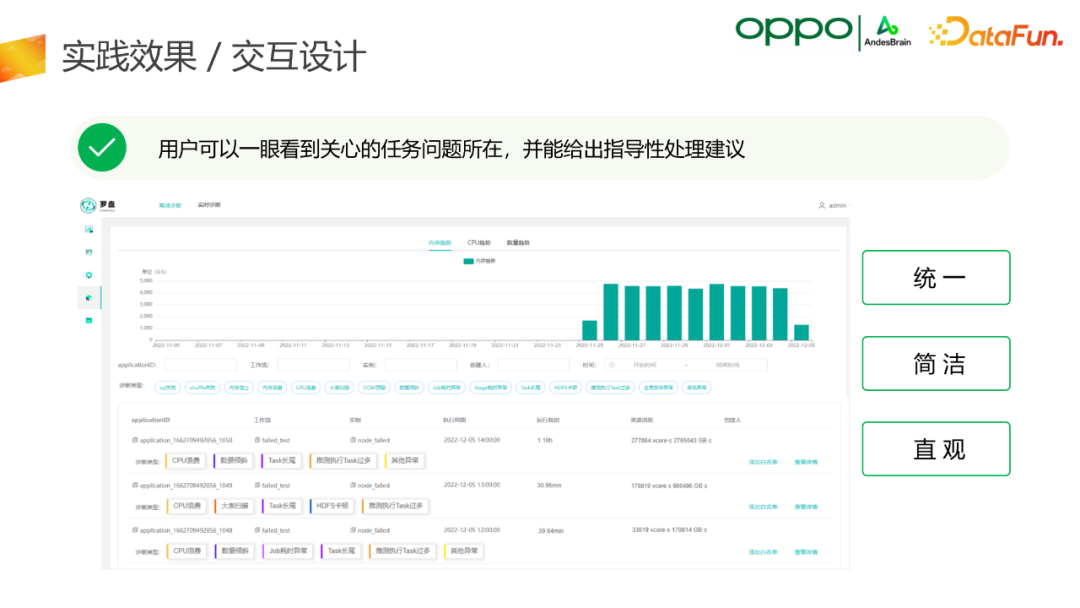Toggle the OOM预警 filter chip
The height and width of the screenshot is (608, 1080).
374,388
